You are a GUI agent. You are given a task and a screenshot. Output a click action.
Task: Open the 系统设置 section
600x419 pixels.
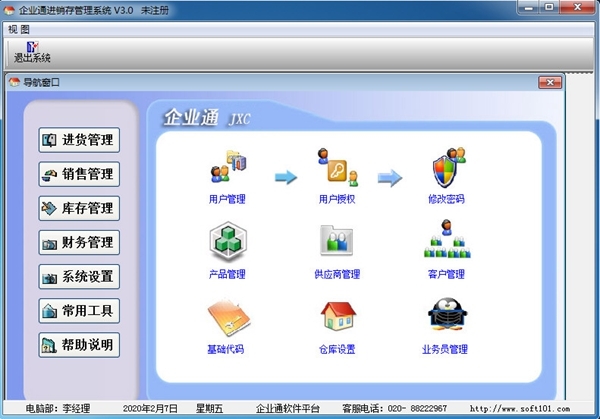click(x=79, y=276)
